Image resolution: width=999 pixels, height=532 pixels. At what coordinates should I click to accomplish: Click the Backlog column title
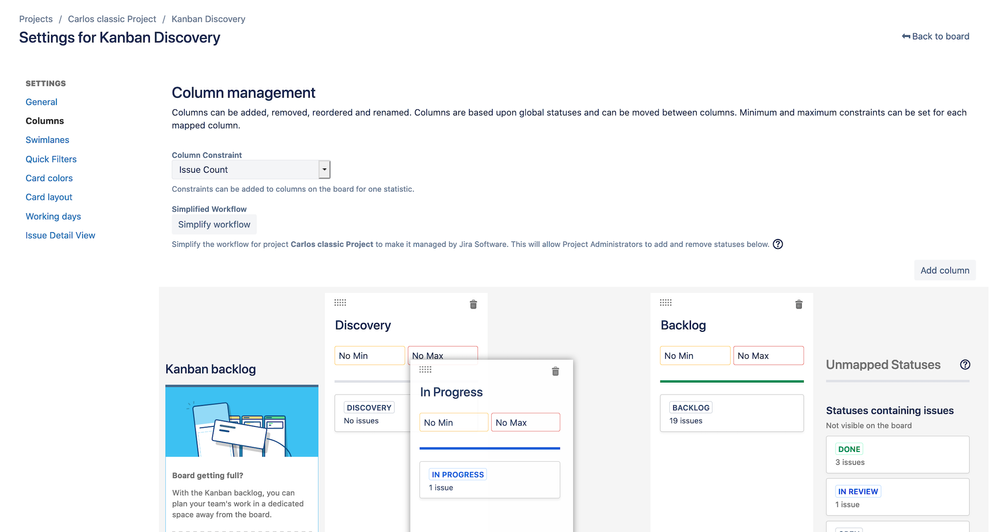tap(683, 326)
